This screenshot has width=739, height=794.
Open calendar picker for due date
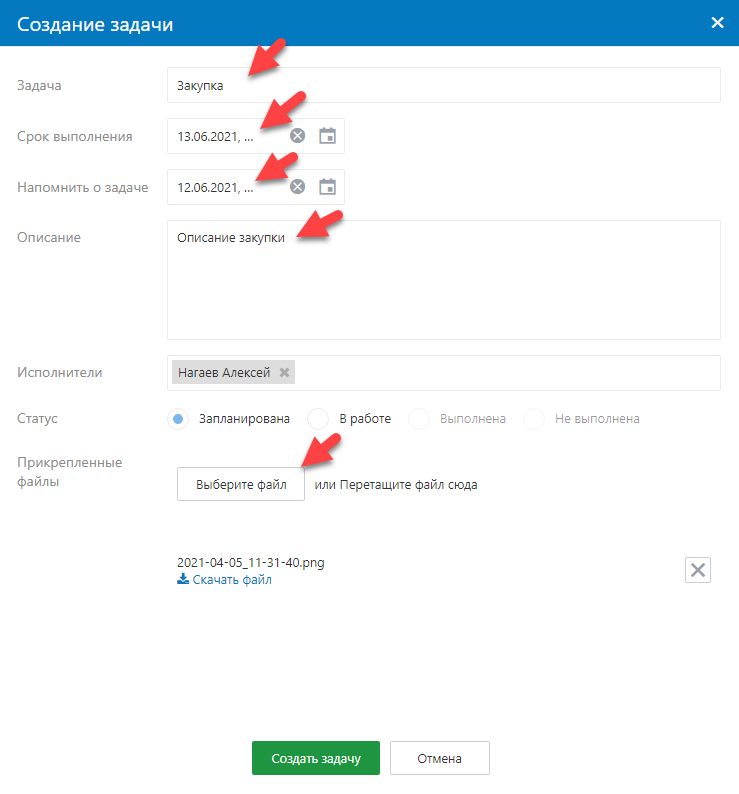click(x=327, y=136)
